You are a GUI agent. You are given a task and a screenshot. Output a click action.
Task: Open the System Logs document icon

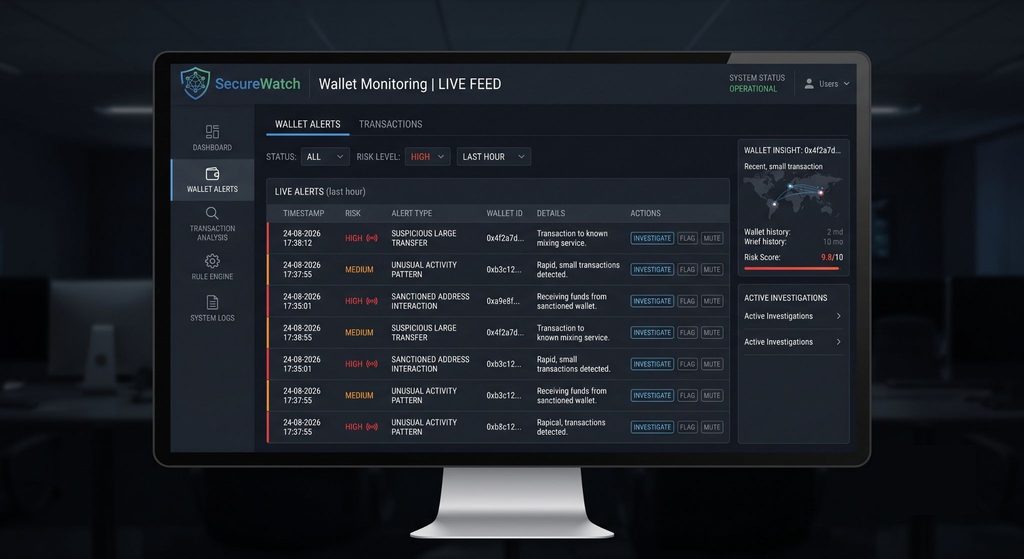[212, 302]
